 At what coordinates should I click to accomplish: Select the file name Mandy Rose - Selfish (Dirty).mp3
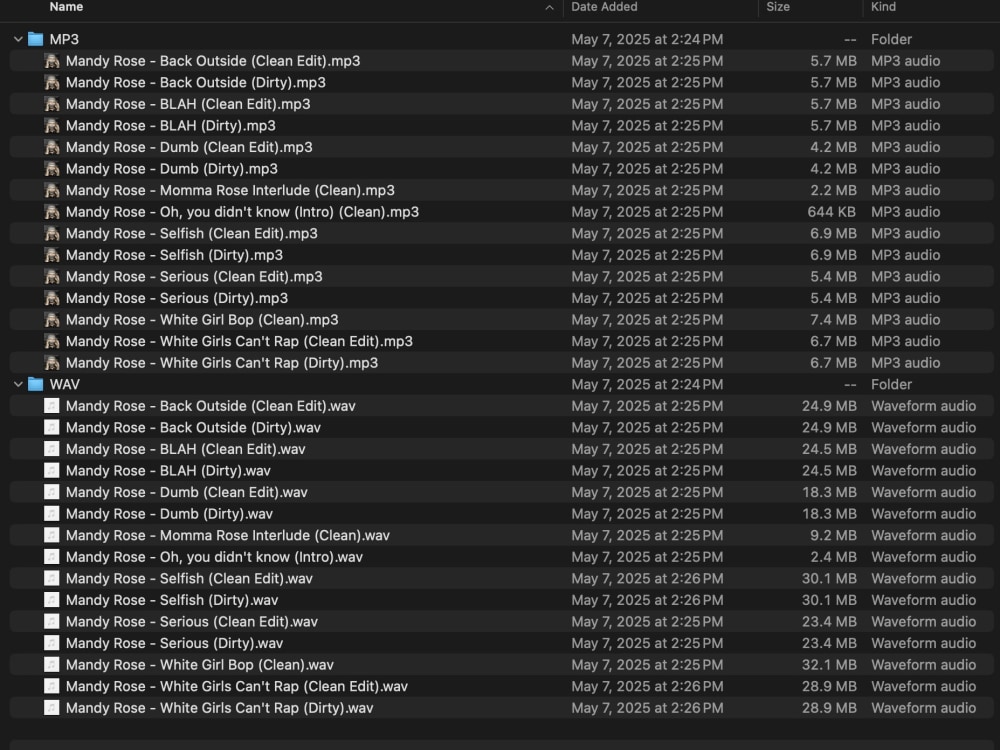(174, 255)
